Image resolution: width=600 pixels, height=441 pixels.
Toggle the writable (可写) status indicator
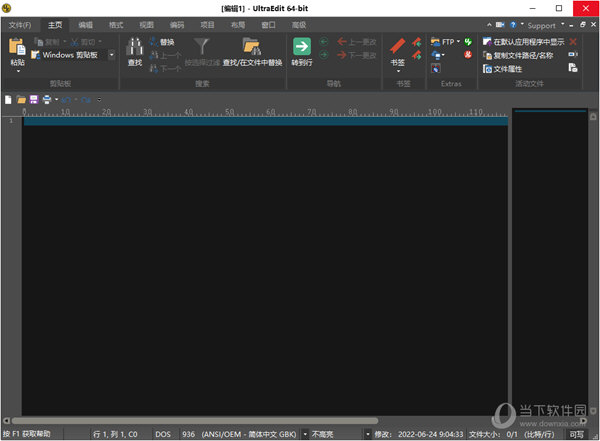click(x=576, y=434)
